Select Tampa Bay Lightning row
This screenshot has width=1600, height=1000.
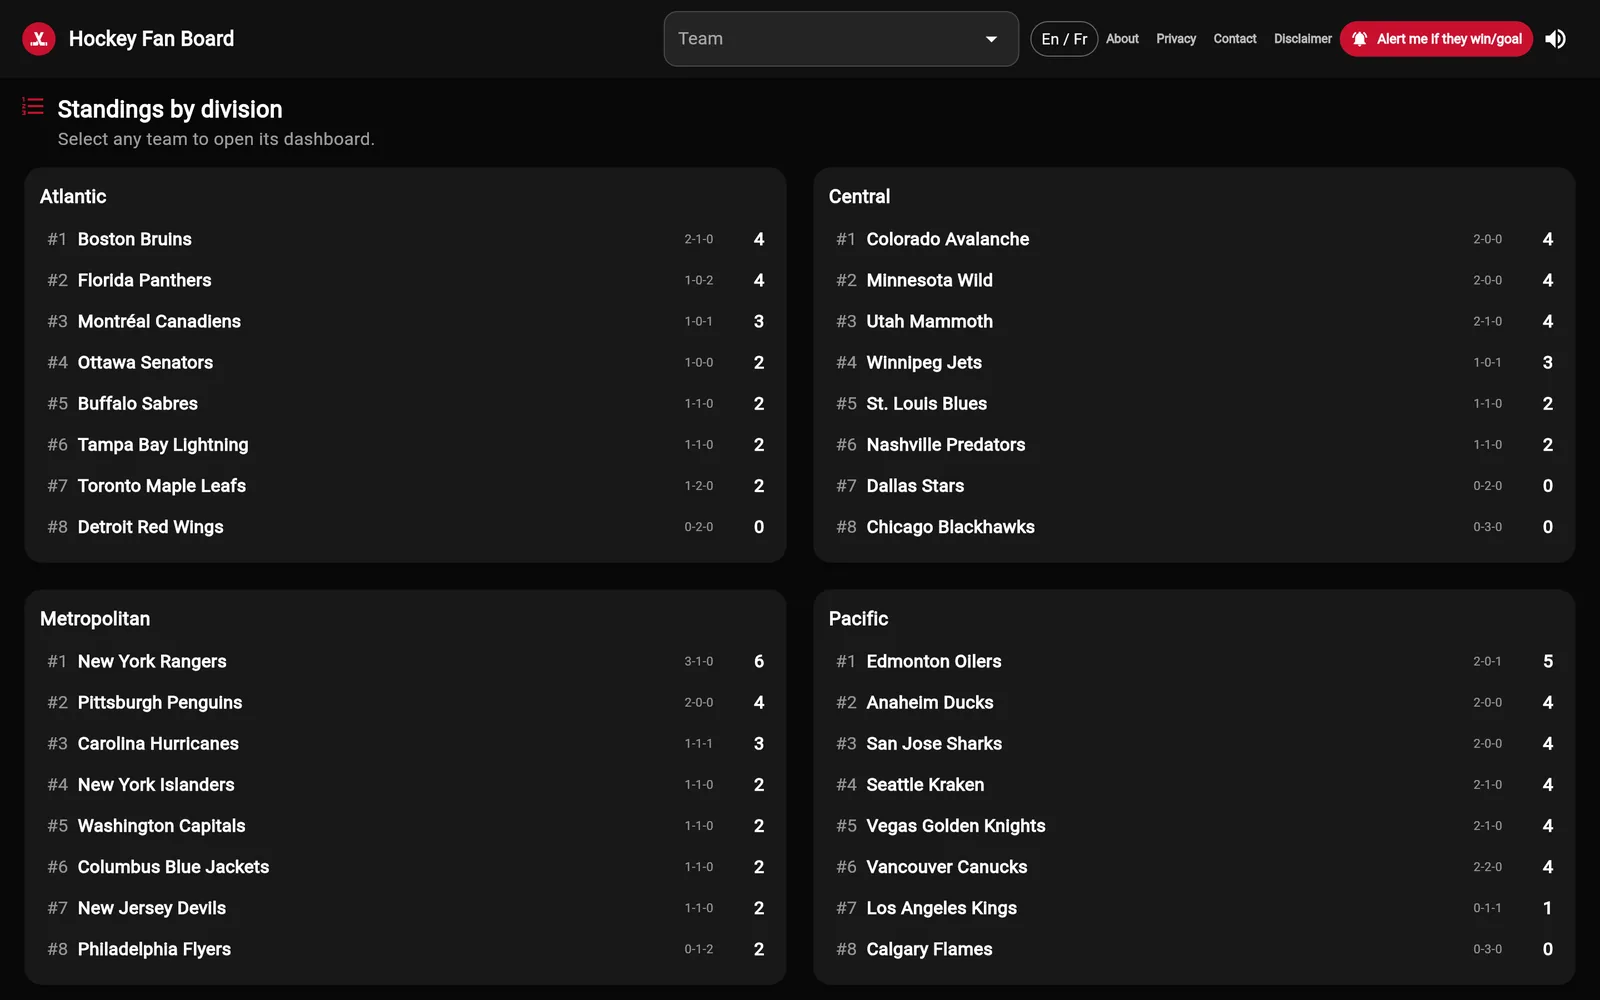click(x=405, y=444)
